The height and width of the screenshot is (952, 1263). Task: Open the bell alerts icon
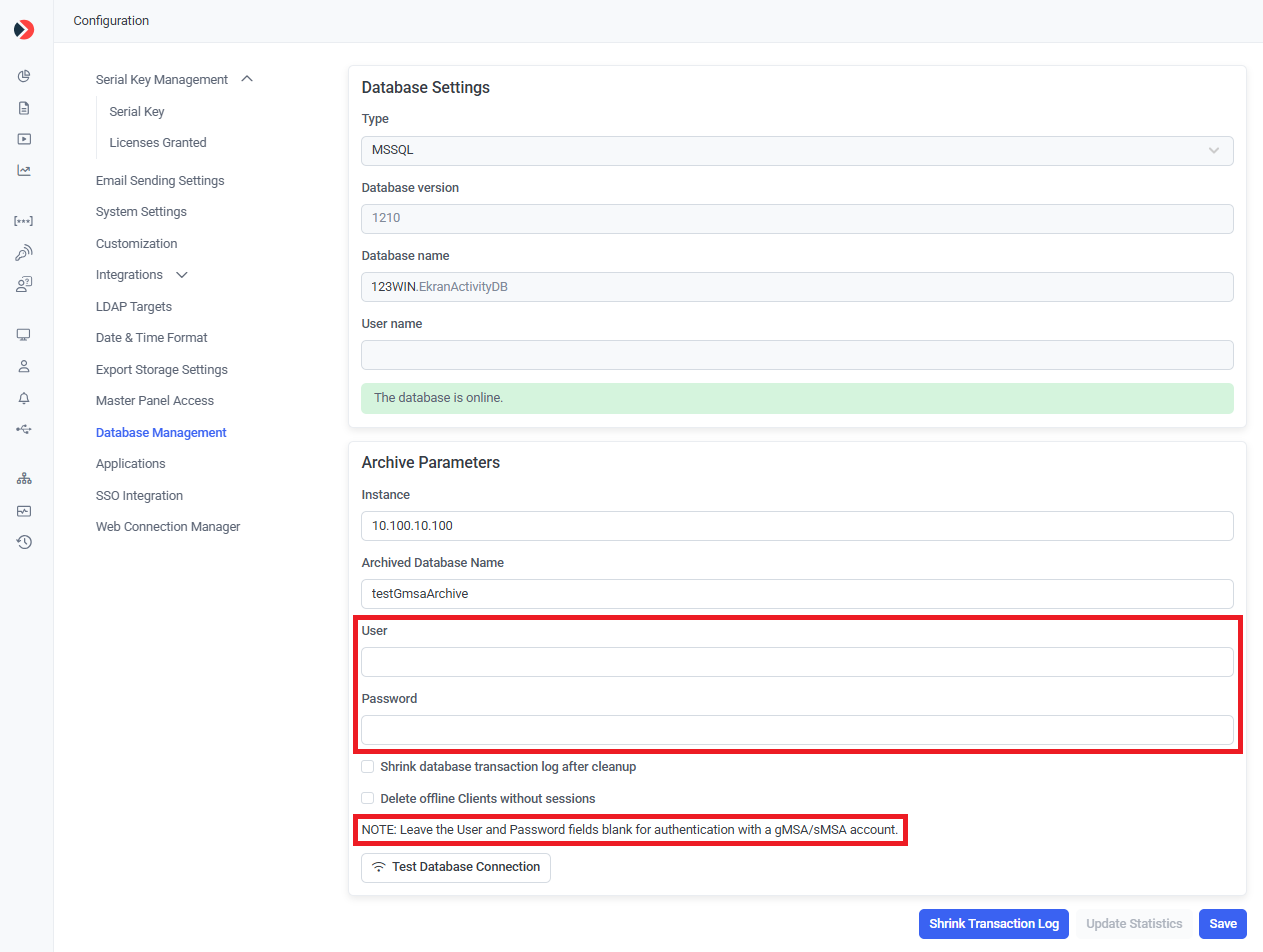pyautogui.click(x=24, y=398)
